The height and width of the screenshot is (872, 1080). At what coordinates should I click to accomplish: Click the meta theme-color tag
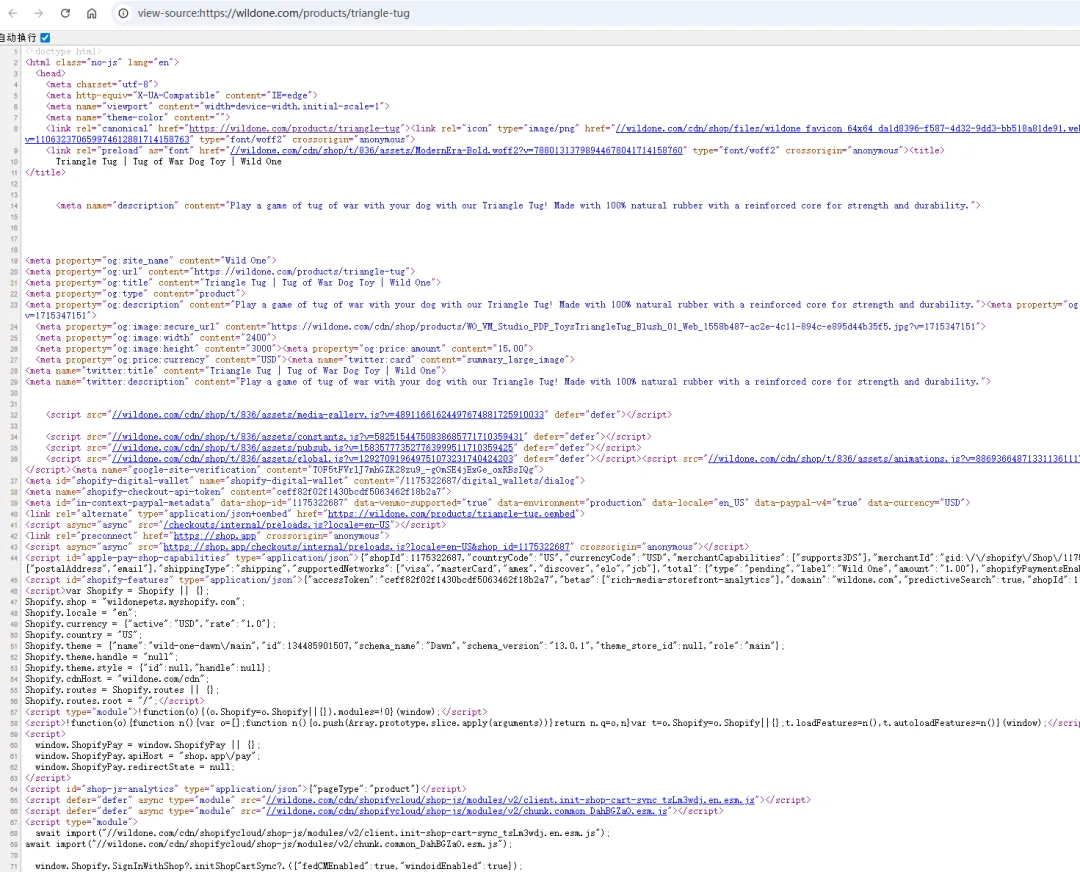[136, 117]
